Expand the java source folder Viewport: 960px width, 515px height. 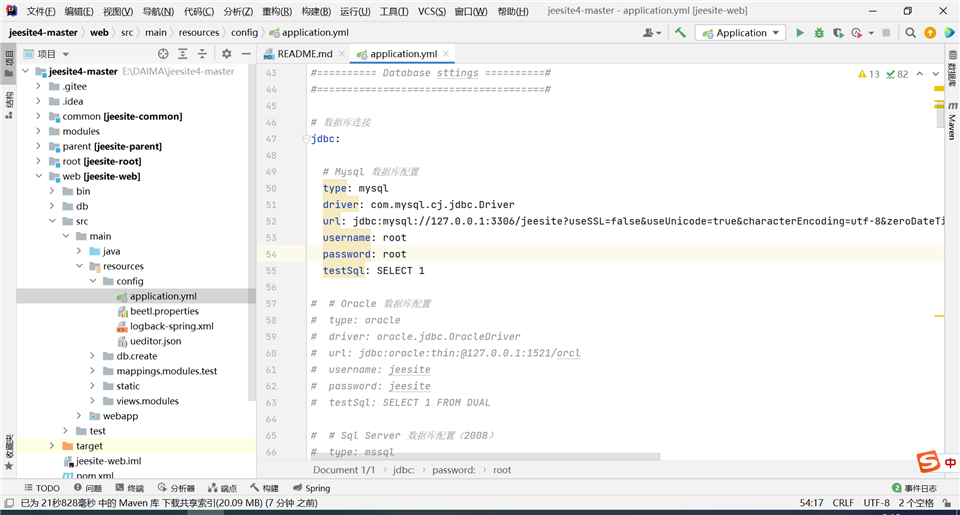(x=79, y=251)
